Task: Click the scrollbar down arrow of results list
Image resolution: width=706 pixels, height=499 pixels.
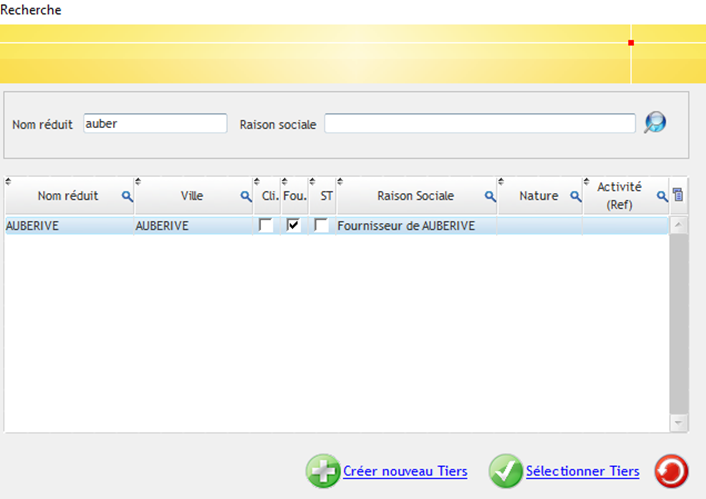Action: (x=679, y=424)
